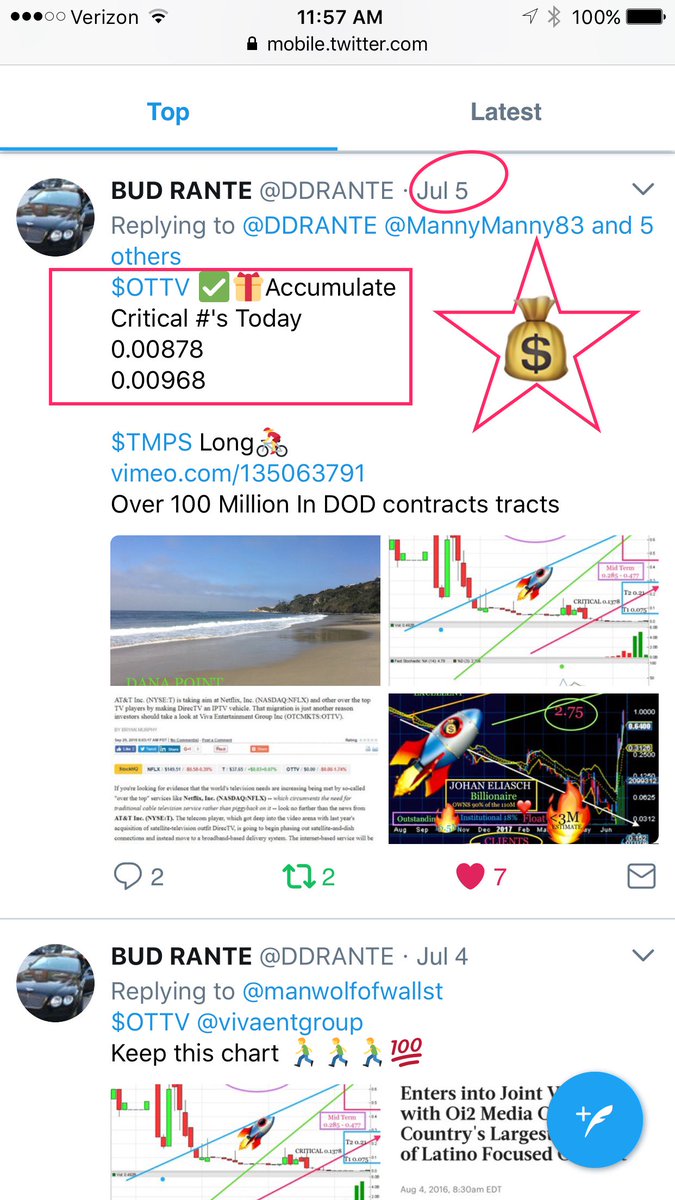
Task: Expand the chevron menu on the Jul 4 tweet
Action: tap(642, 955)
